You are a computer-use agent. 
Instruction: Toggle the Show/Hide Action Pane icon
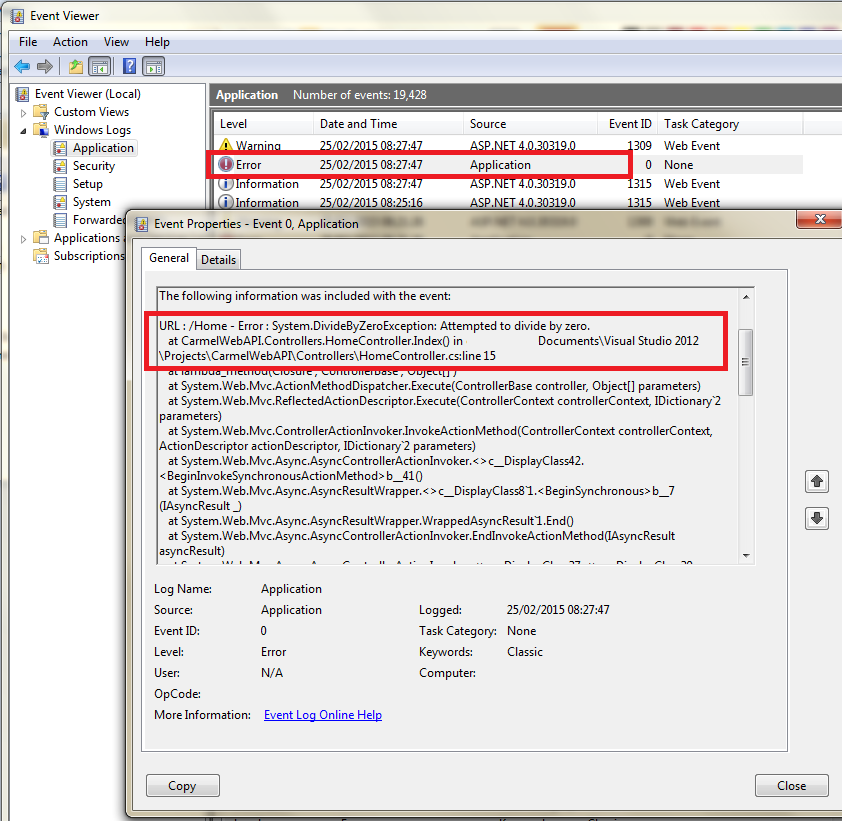(x=154, y=67)
